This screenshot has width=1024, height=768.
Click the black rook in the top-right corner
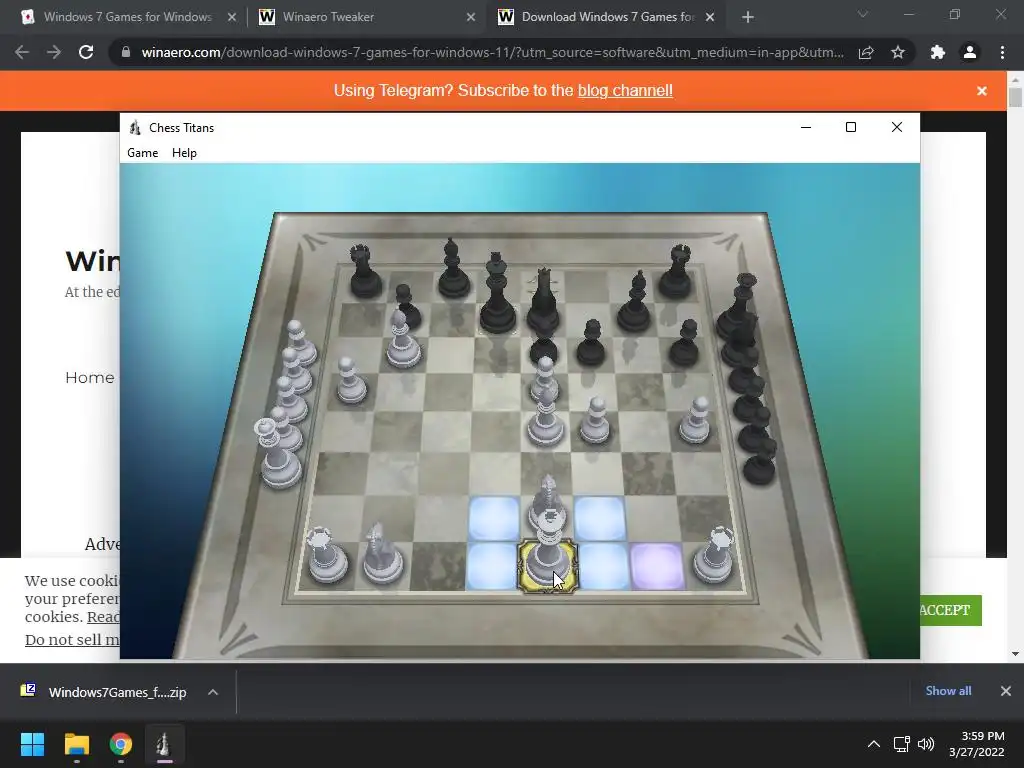[676, 271]
